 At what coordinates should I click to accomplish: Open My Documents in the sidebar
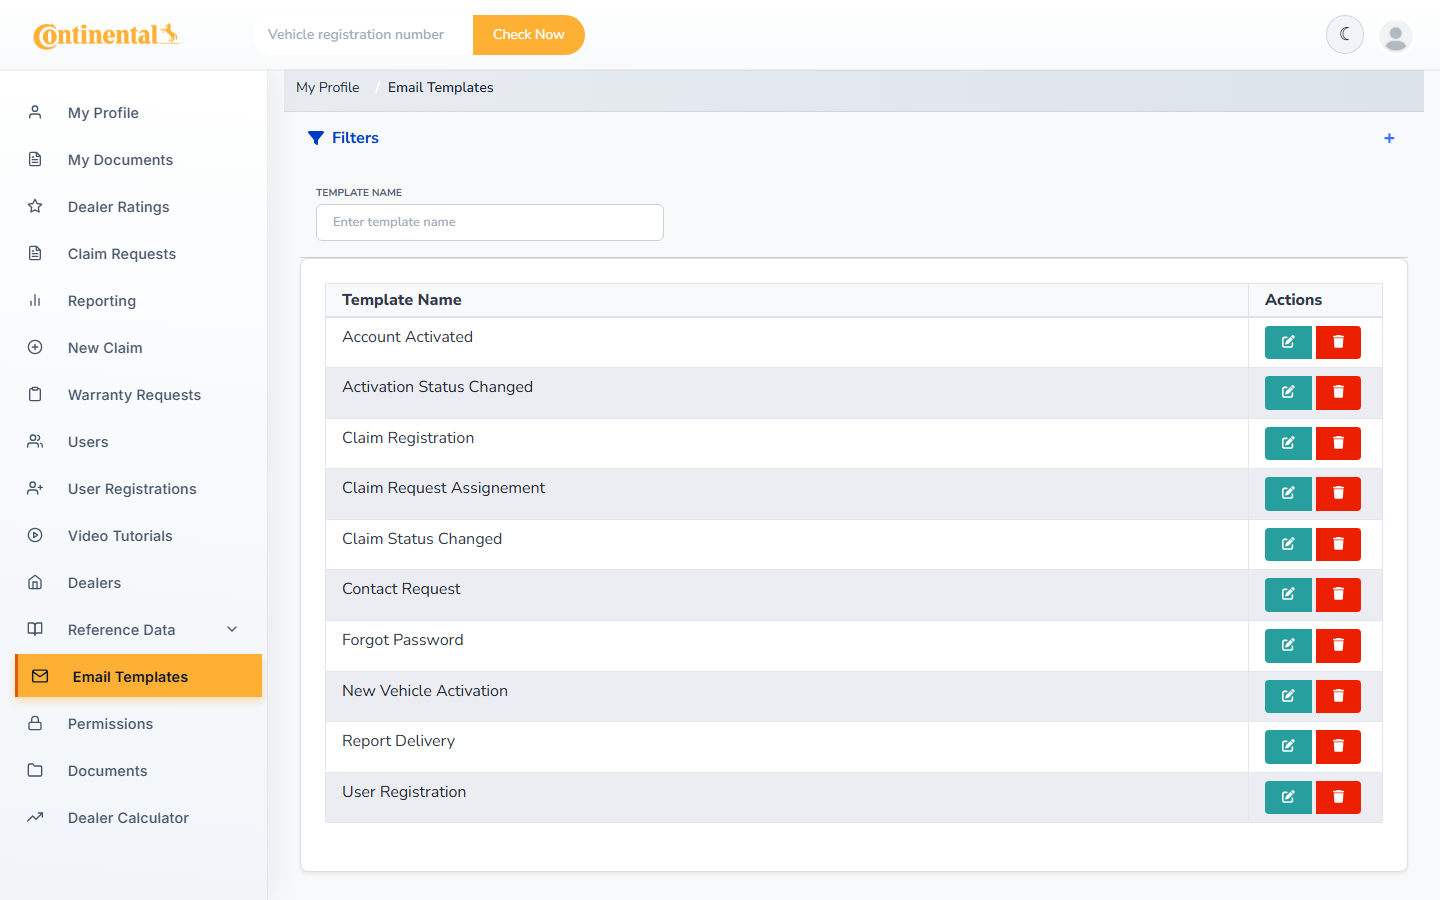[x=134, y=160]
